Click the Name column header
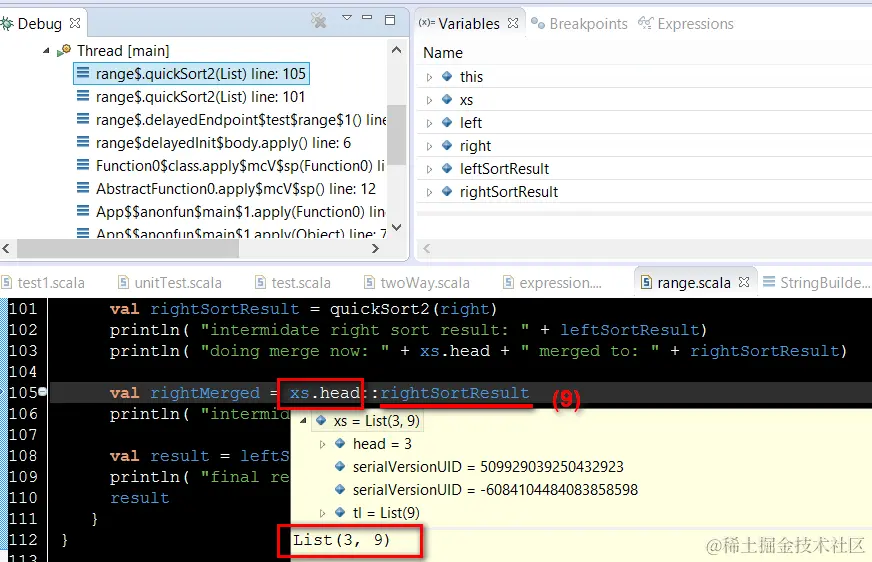 pos(443,53)
